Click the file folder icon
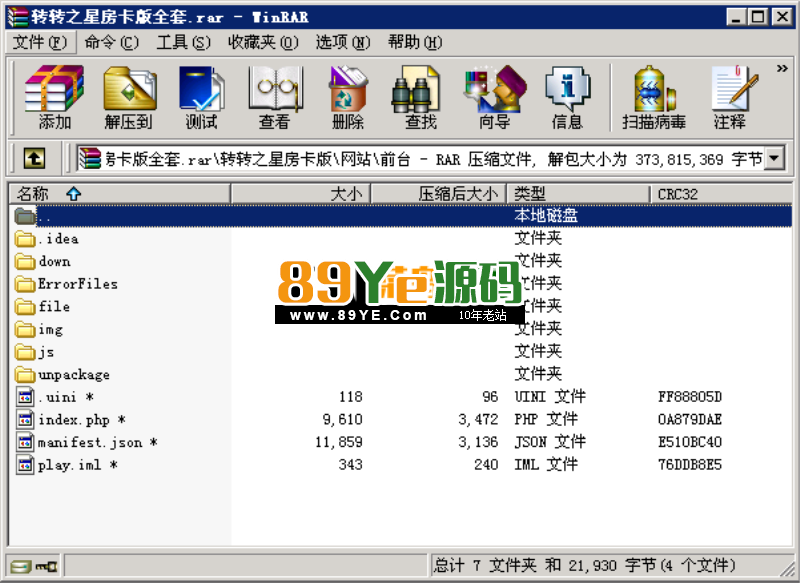Viewport: 800px width, 583px height. click(25, 307)
